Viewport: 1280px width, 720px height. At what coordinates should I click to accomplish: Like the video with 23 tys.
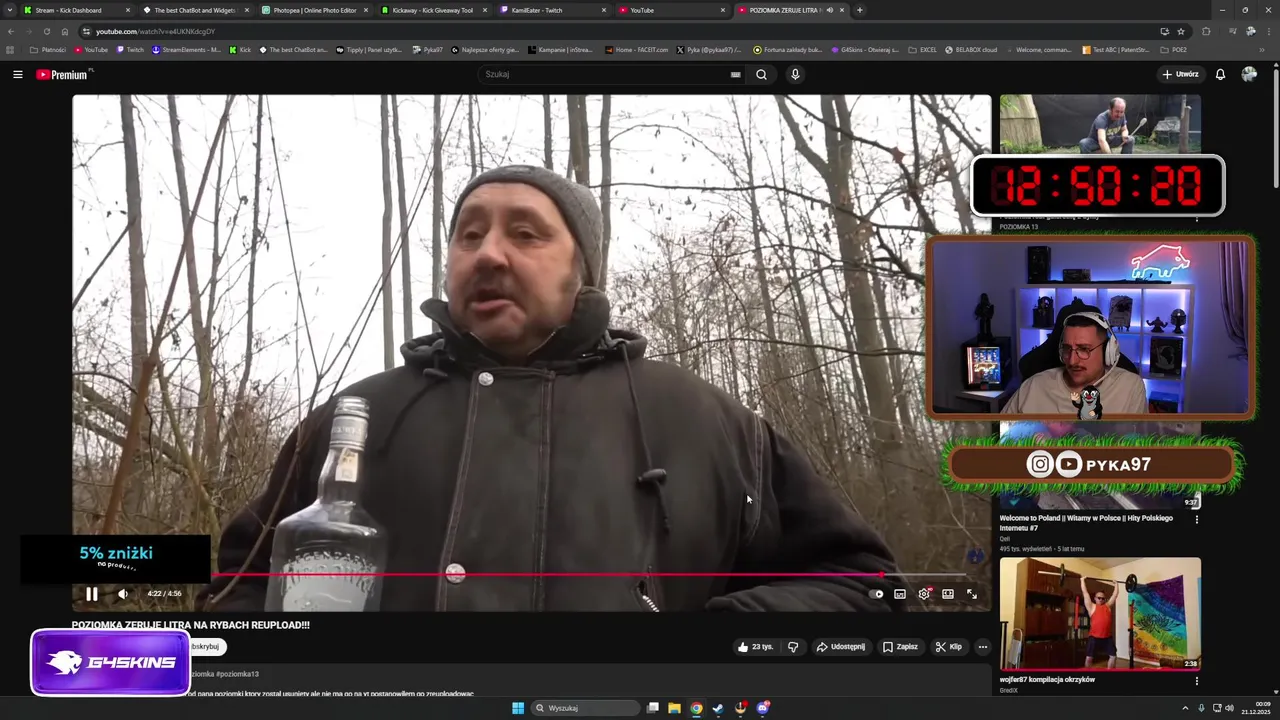755,647
